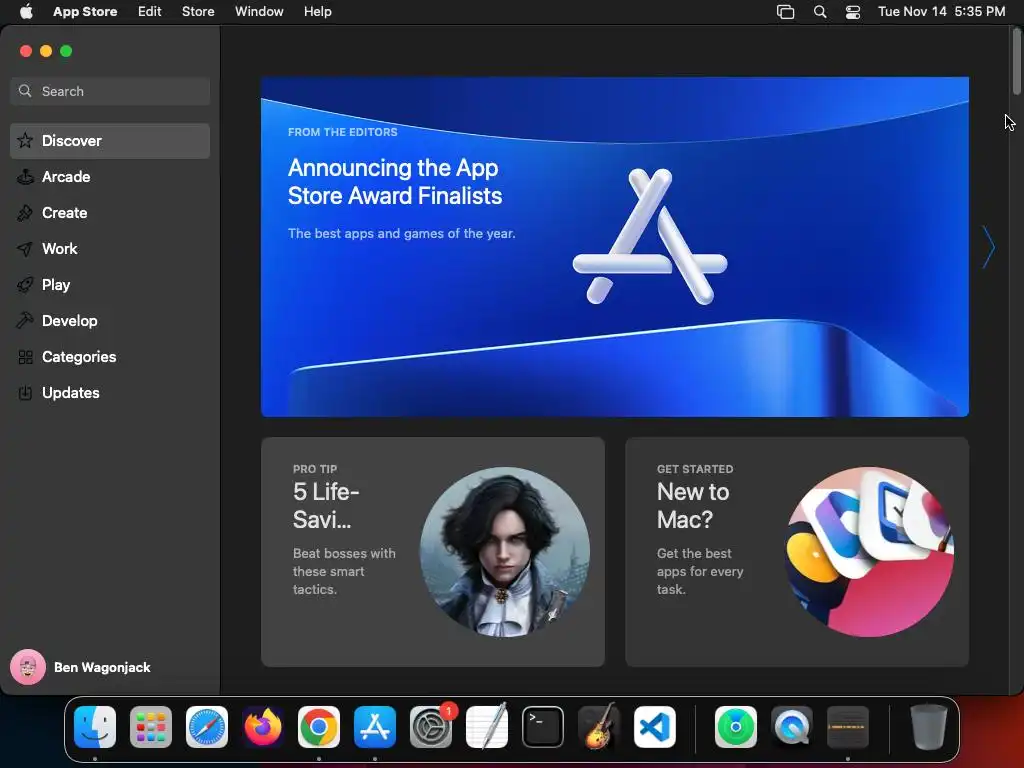Open Updates download icon in sidebar
The width and height of the screenshot is (1024, 768).
point(25,392)
